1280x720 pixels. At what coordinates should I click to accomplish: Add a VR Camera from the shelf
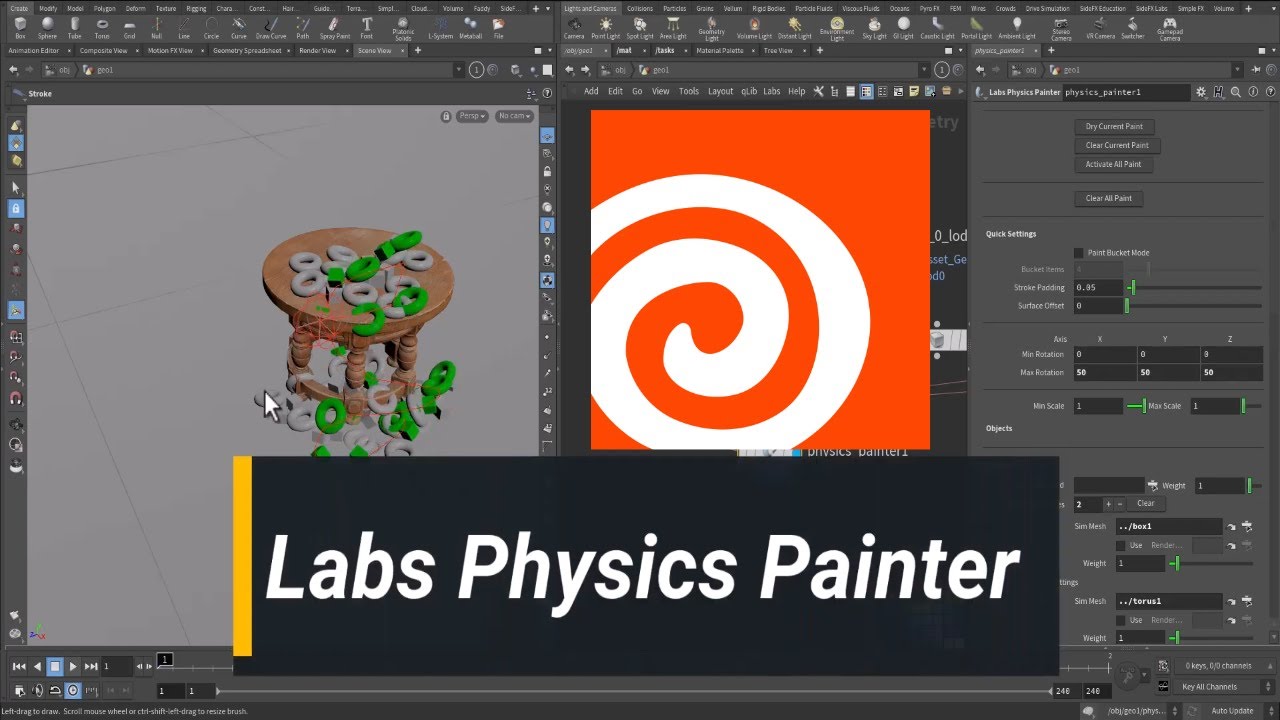[1100, 27]
